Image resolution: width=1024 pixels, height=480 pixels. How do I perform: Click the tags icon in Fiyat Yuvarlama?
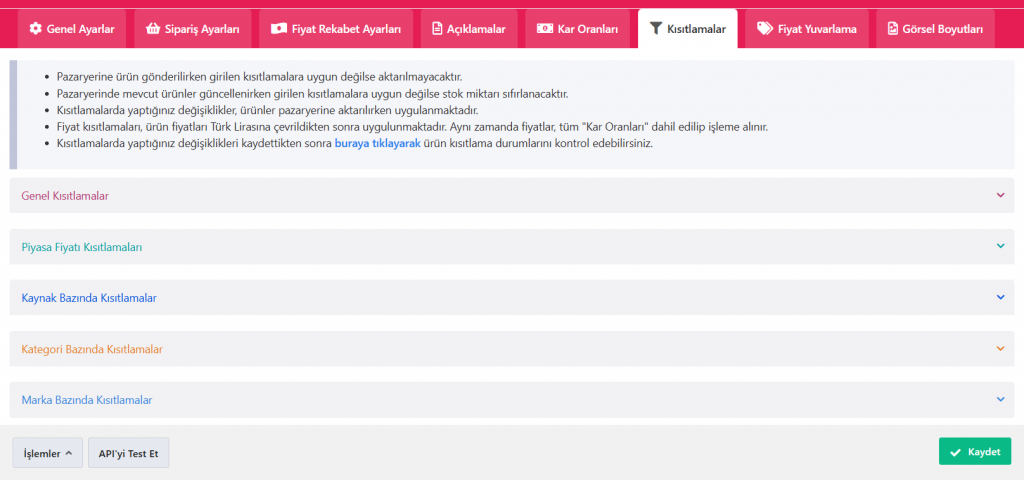coord(765,29)
